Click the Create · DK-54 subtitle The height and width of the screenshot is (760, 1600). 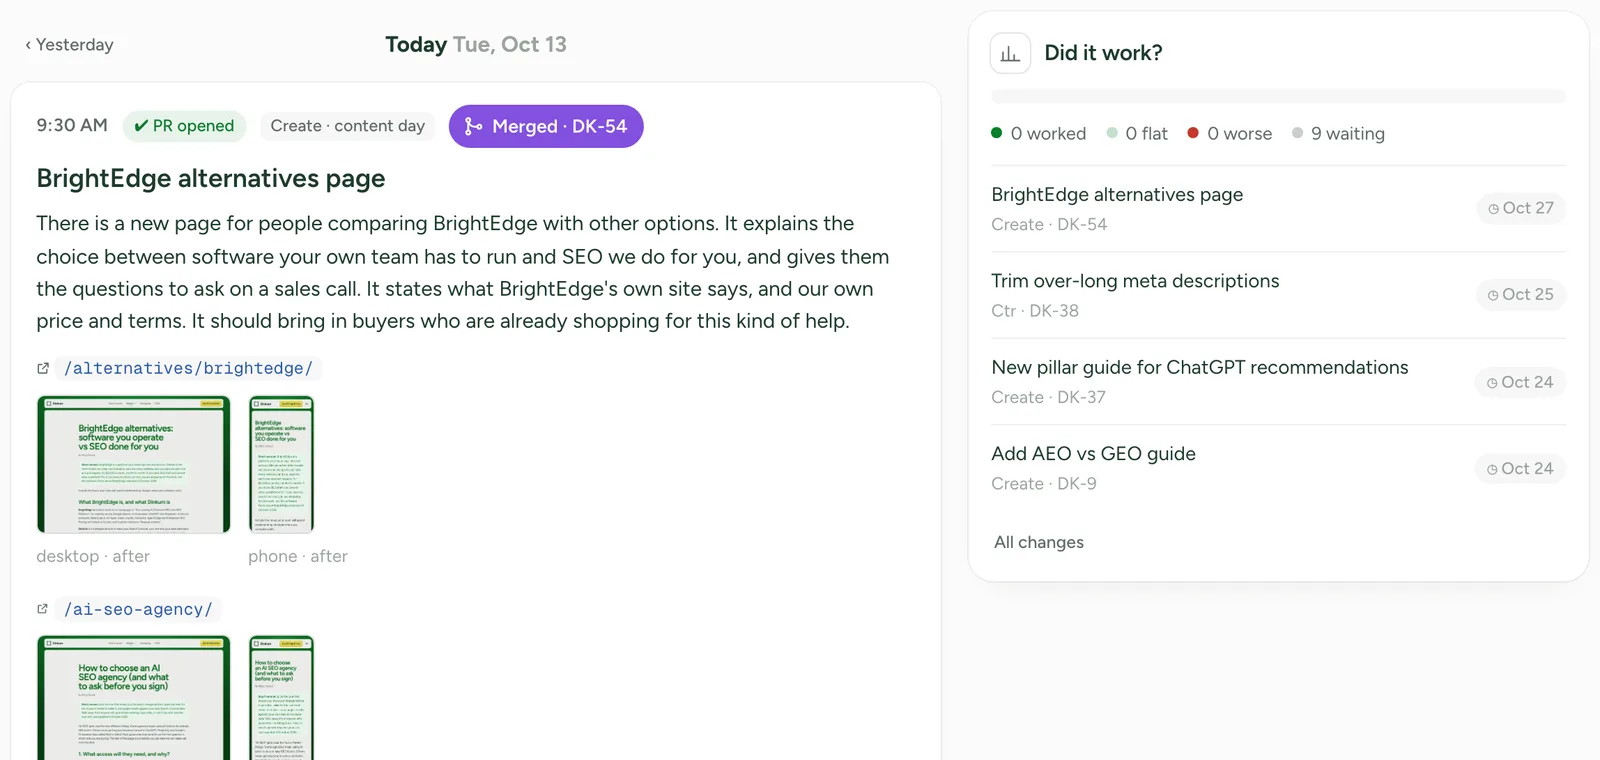click(x=1049, y=225)
